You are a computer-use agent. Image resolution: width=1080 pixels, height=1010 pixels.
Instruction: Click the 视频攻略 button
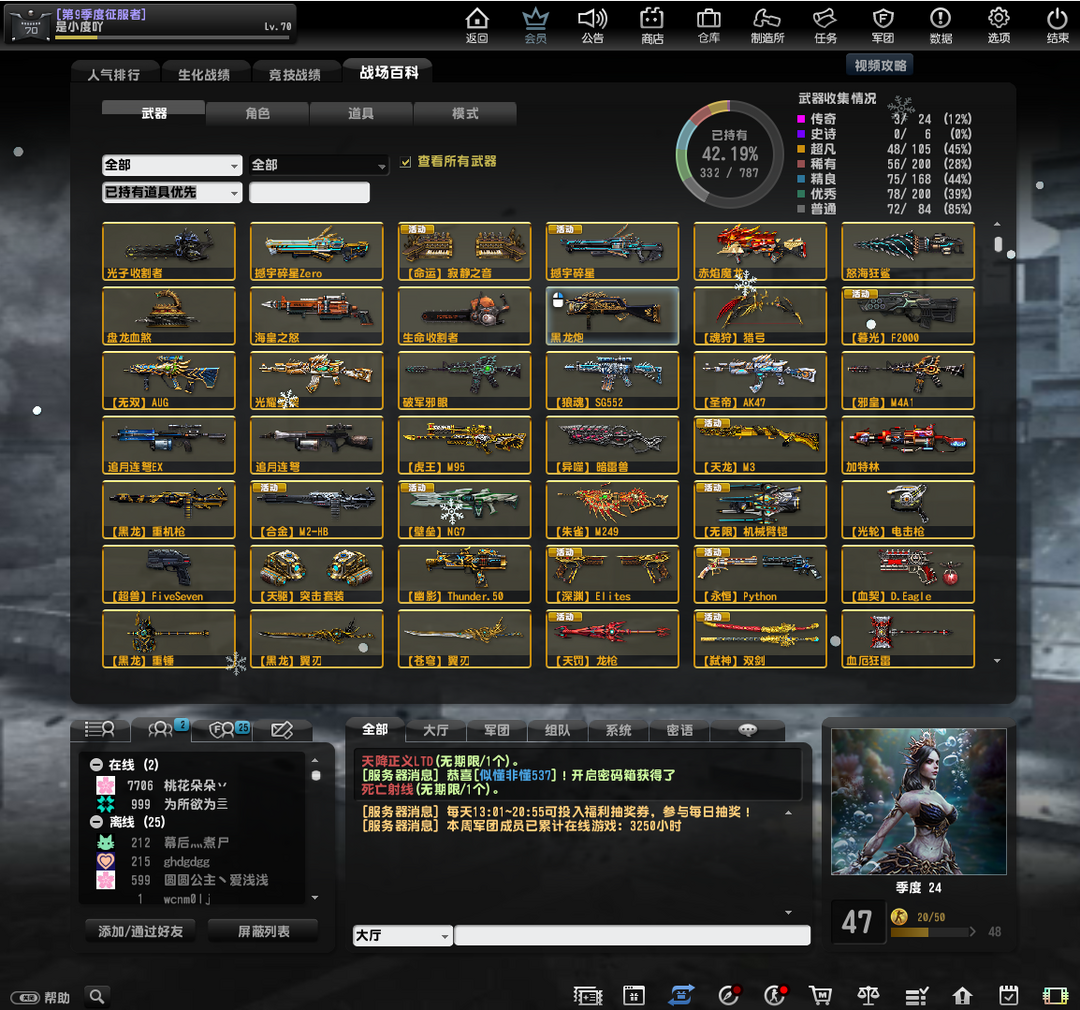tap(880, 66)
